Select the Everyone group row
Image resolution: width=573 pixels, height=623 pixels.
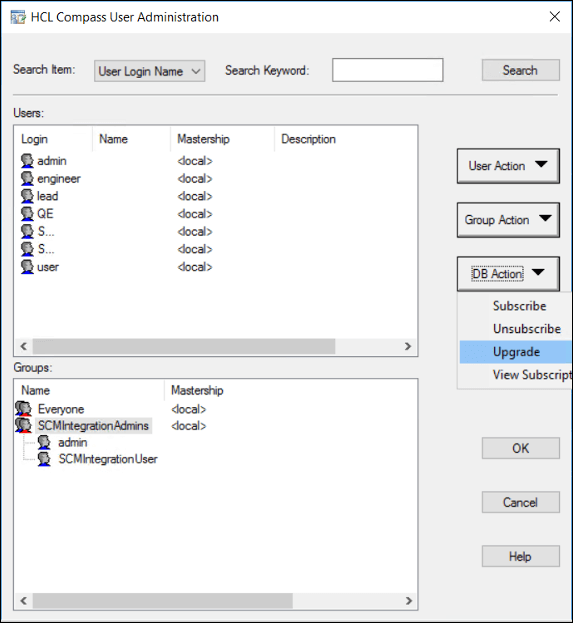(x=61, y=409)
